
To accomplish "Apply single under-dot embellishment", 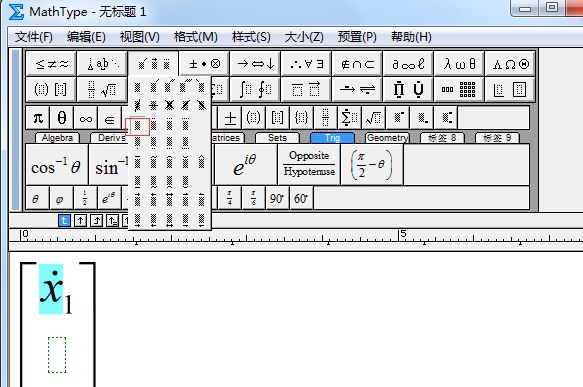I will point(138,142).
